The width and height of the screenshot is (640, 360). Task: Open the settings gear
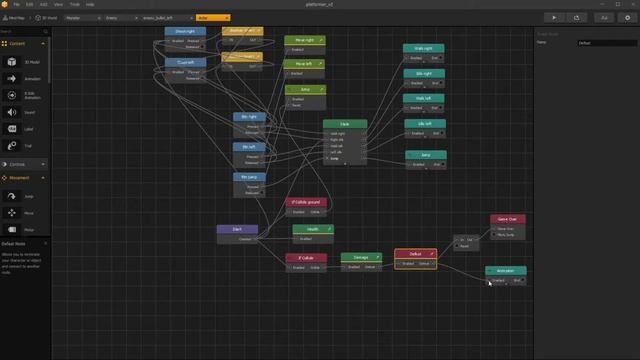627,18
